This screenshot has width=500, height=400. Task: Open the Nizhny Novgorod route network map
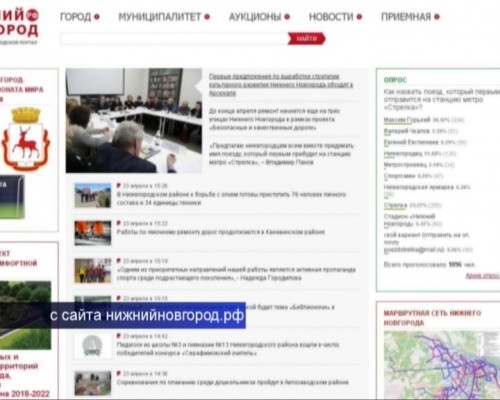(x=442, y=365)
